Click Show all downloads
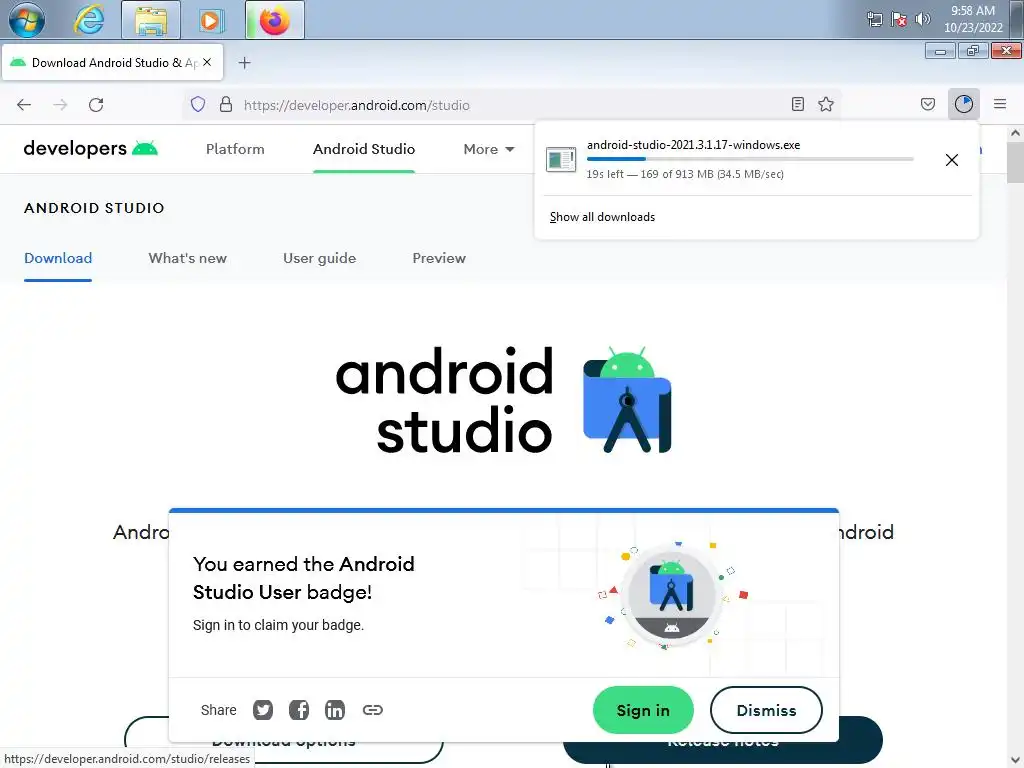1024x768 pixels. (x=602, y=217)
